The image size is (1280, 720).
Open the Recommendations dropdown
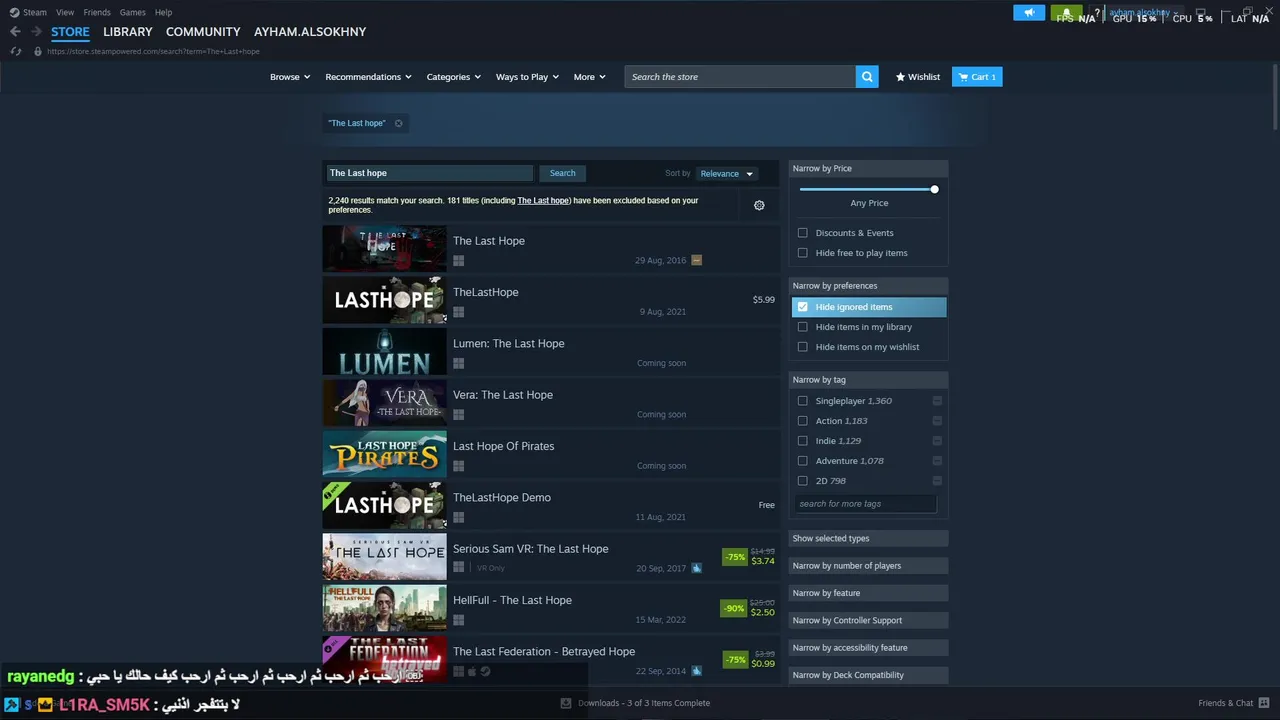[x=369, y=77]
